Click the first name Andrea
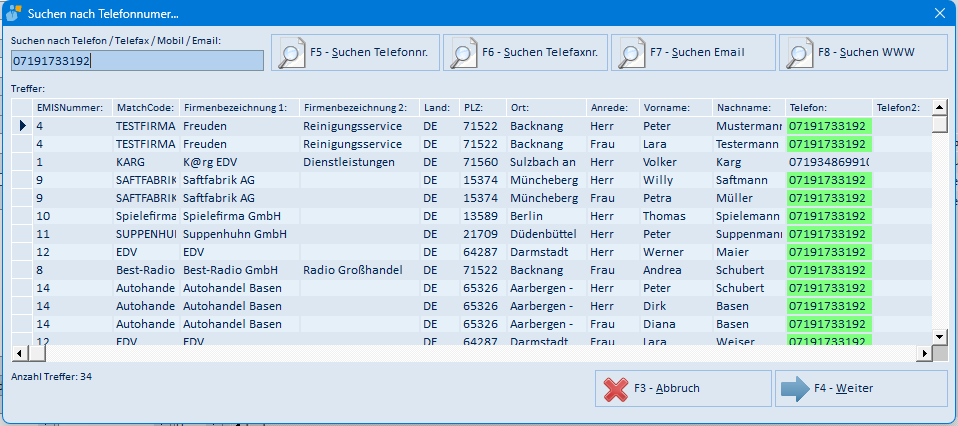 (x=676, y=270)
